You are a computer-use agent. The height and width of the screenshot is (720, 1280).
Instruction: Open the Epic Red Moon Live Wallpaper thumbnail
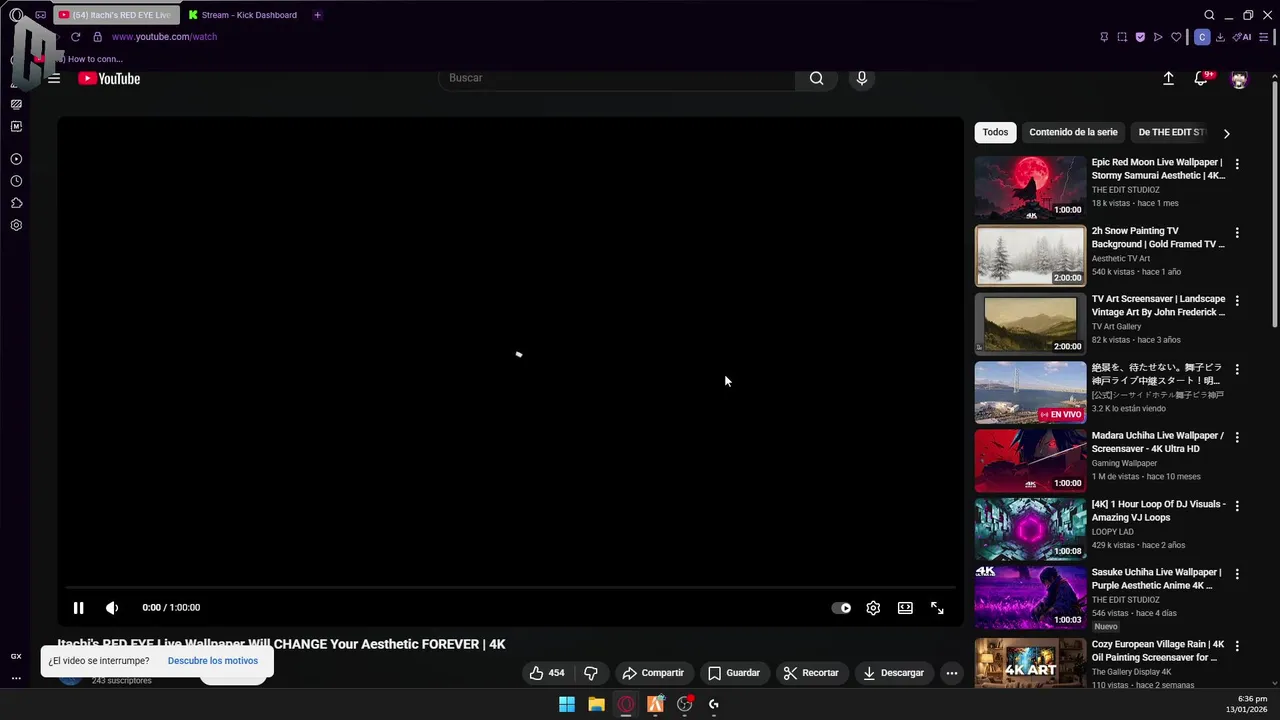pos(1030,187)
